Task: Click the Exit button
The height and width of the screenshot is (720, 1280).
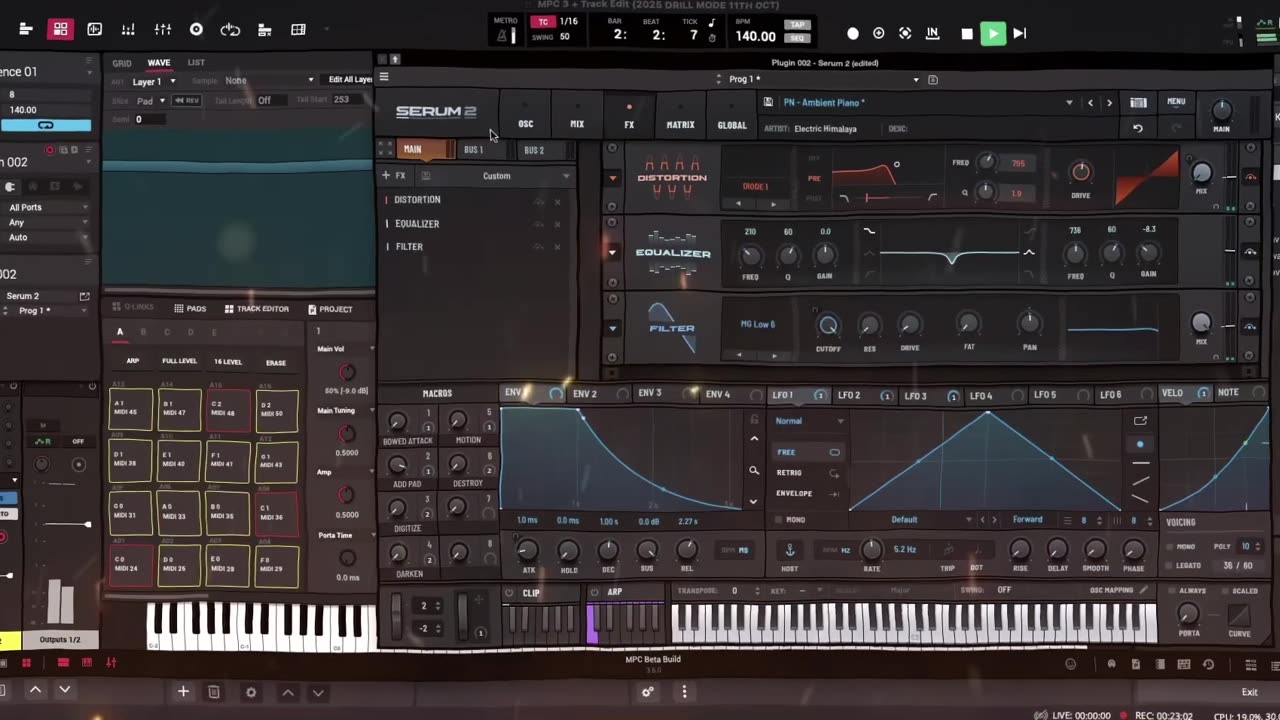Action: coord(1249,692)
